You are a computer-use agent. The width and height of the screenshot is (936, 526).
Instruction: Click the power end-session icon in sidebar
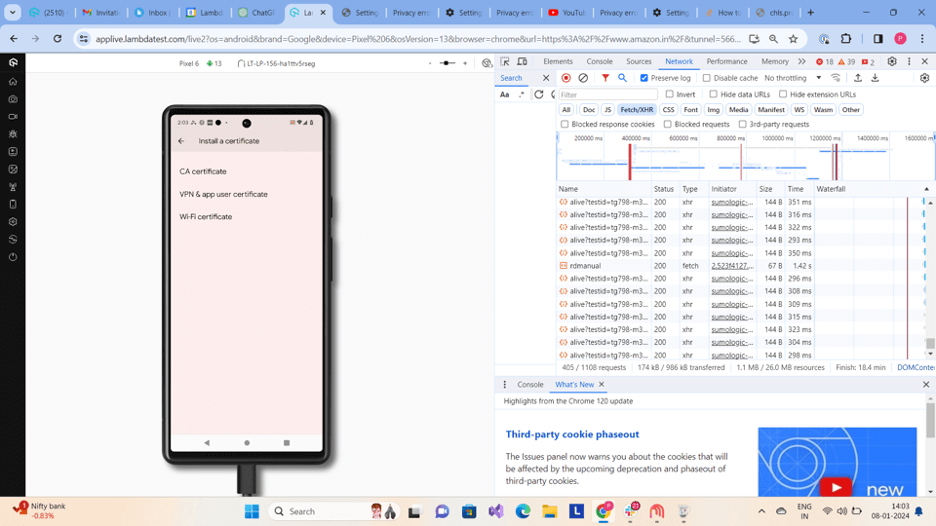(x=13, y=257)
